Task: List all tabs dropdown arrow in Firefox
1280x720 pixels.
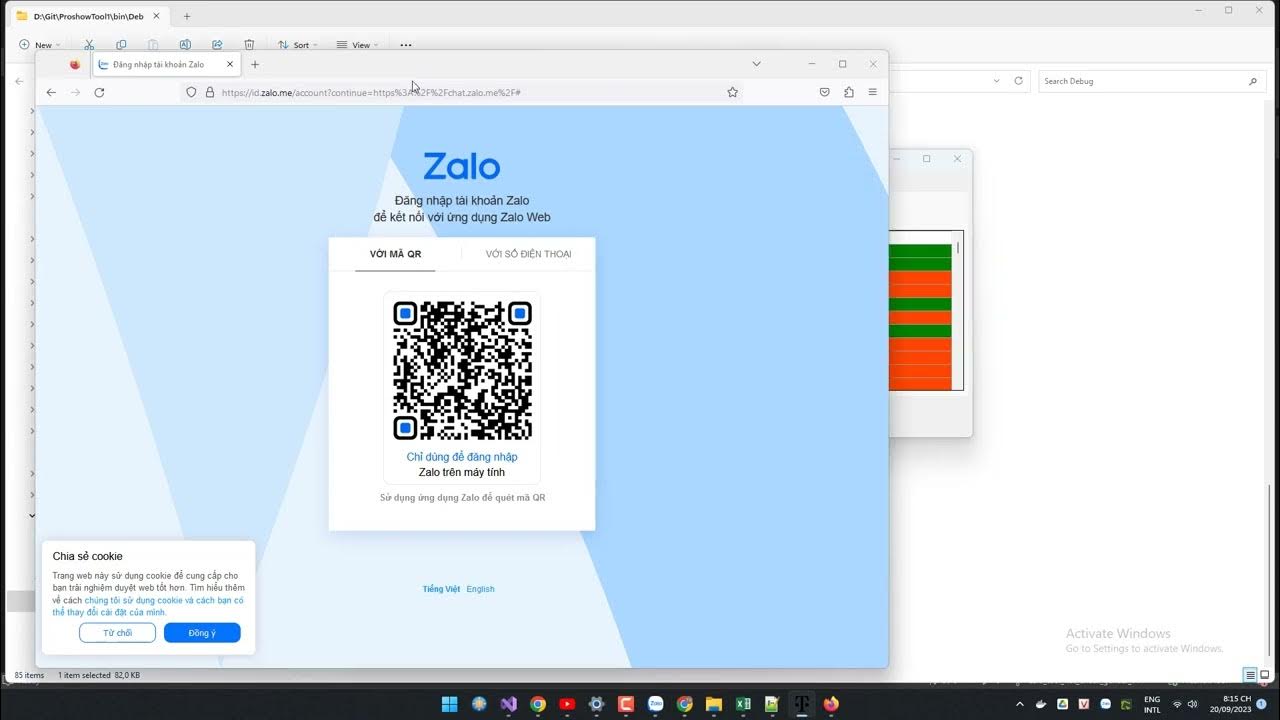Action: [x=756, y=64]
